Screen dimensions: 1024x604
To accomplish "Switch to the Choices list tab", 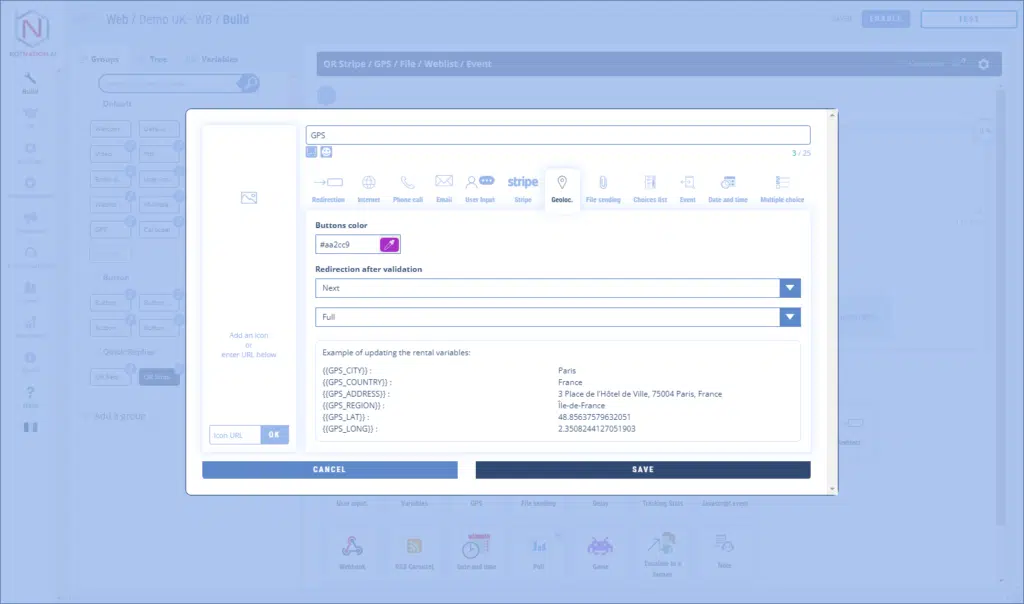I will pos(650,187).
